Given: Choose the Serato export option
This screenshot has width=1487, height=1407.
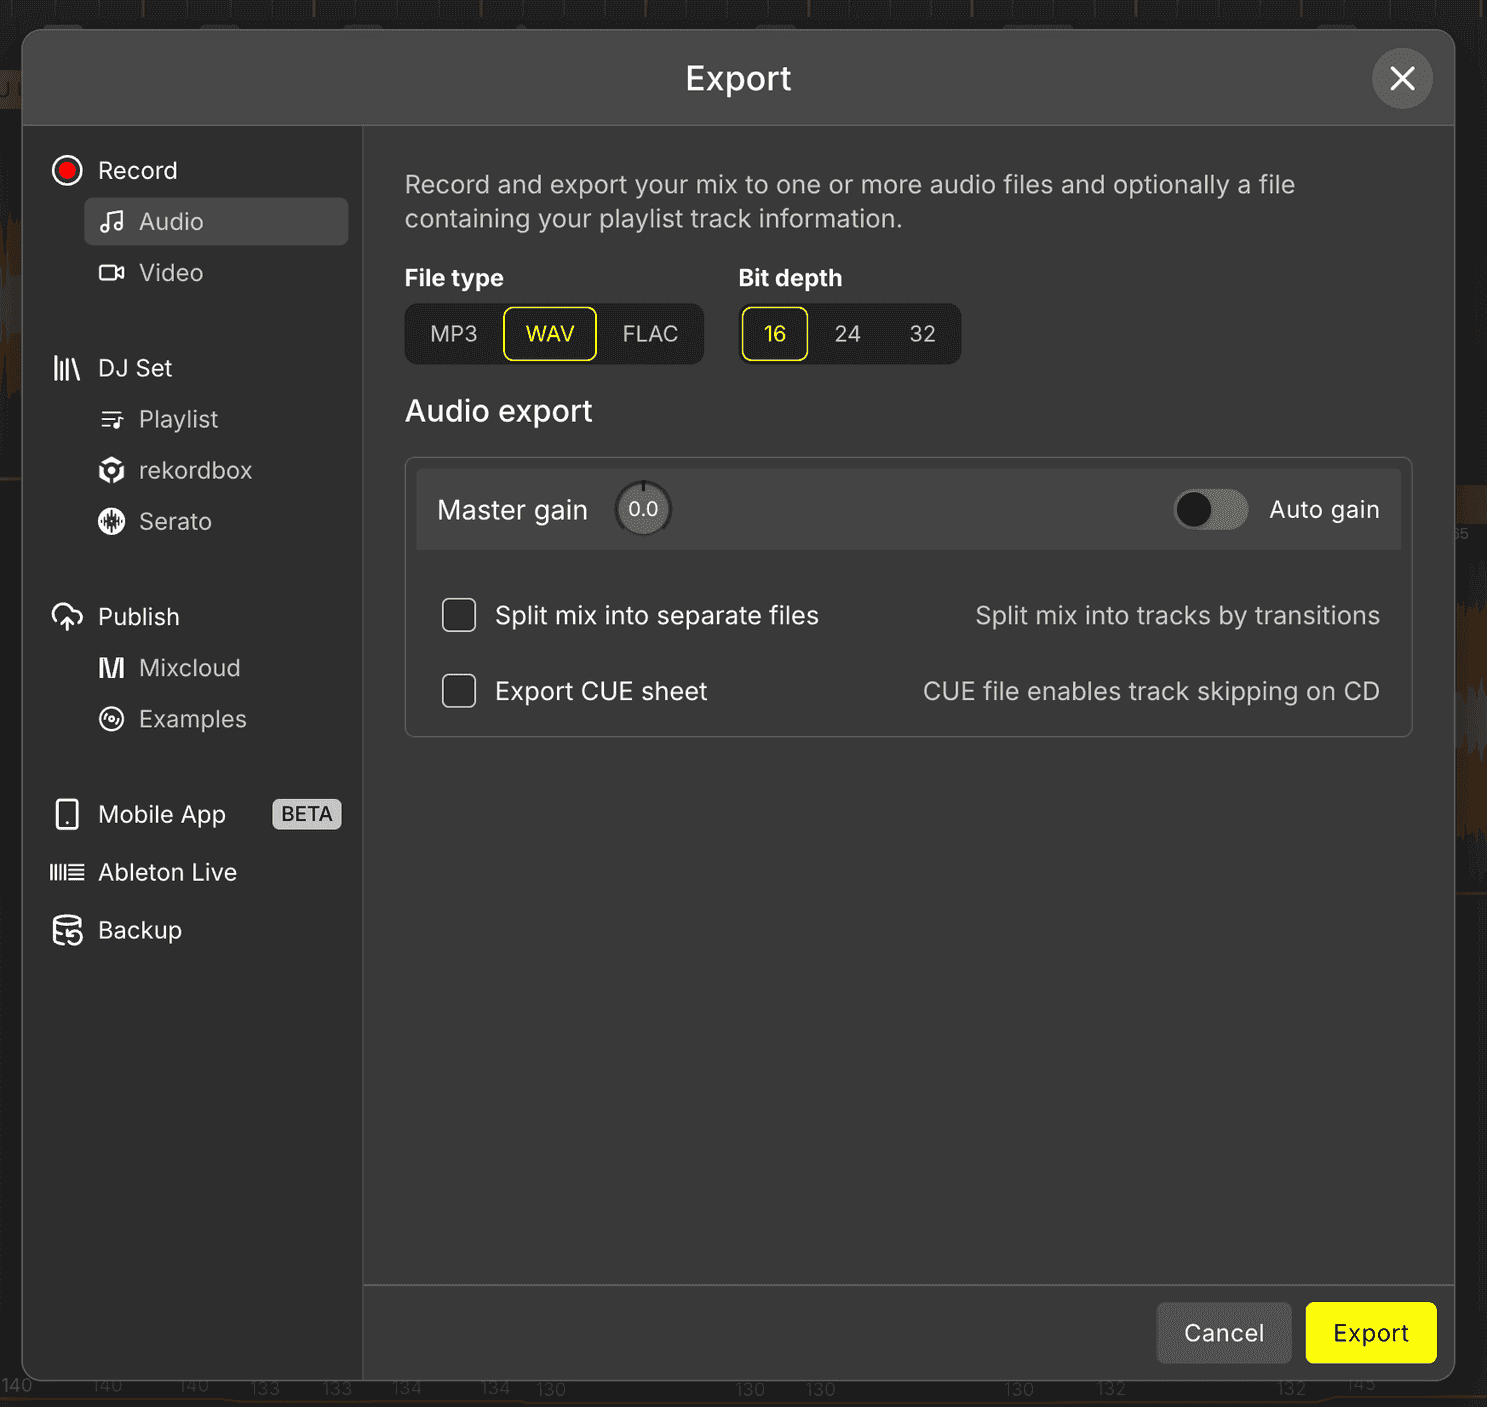Looking at the screenshot, I should pos(112,521).
